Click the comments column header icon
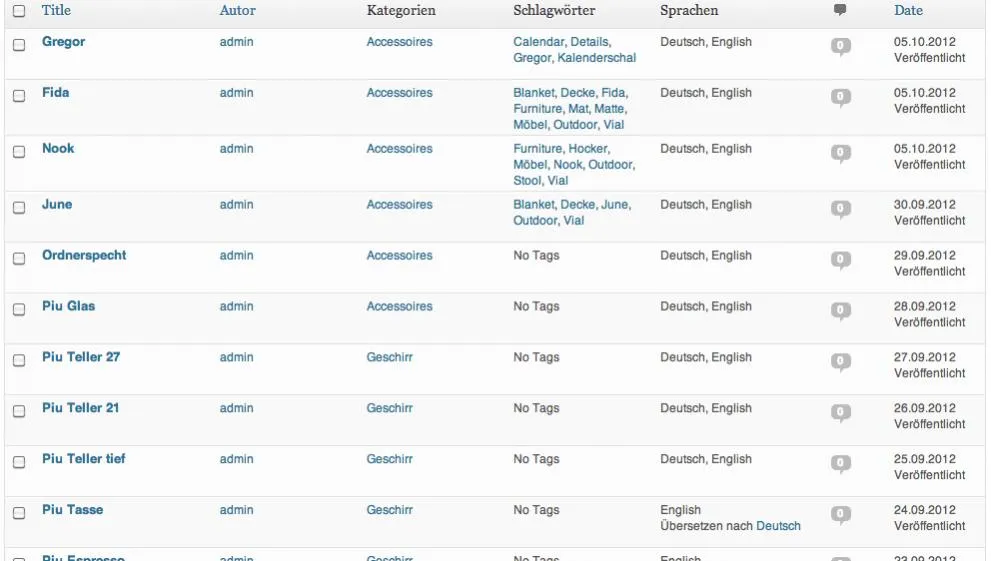 840,9
